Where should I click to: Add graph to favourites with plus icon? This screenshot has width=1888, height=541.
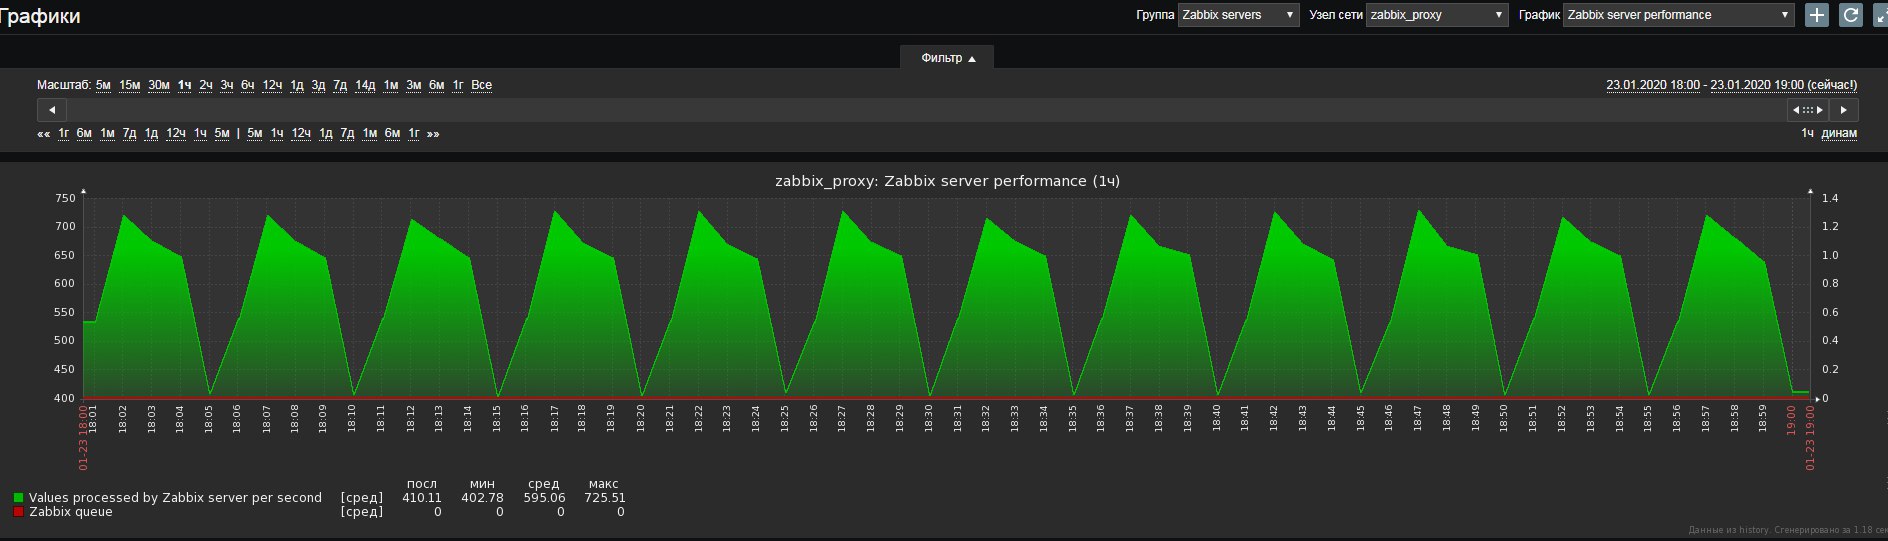1817,15
